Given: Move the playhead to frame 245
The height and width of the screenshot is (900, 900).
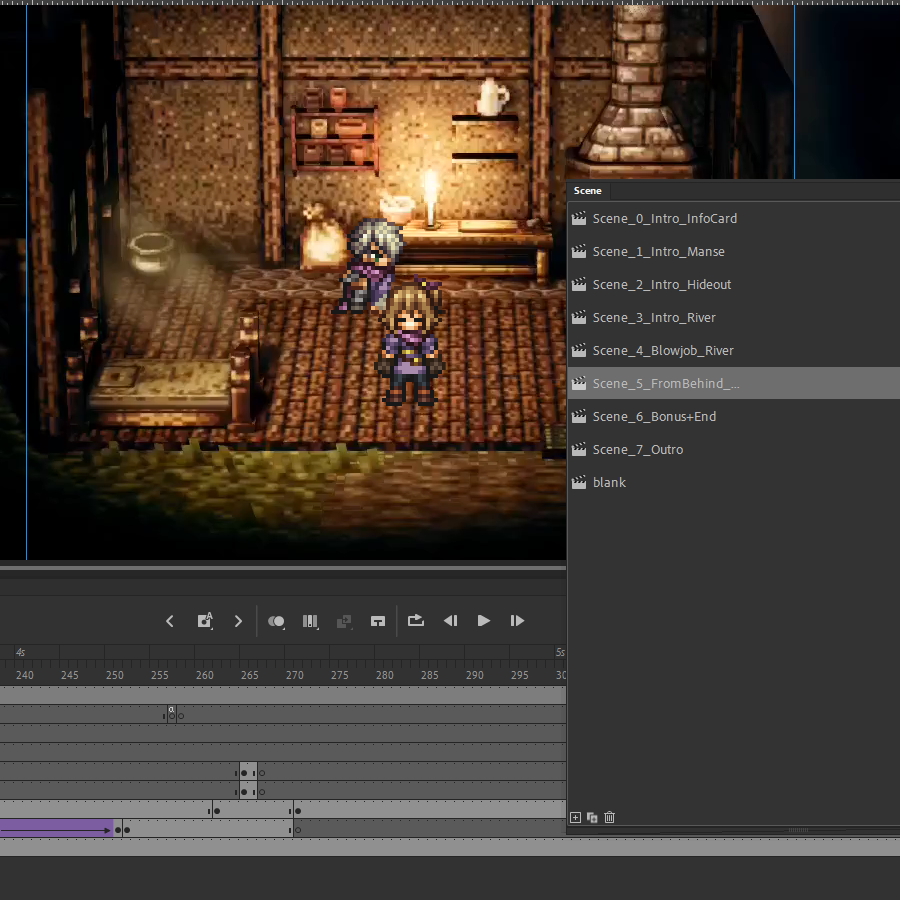Looking at the screenshot, I should tap(69, 675).
